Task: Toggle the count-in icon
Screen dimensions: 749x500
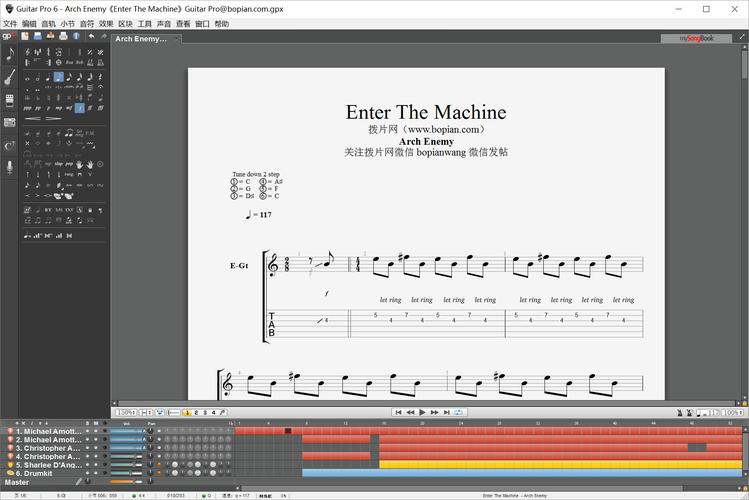Action: [689, 413]
